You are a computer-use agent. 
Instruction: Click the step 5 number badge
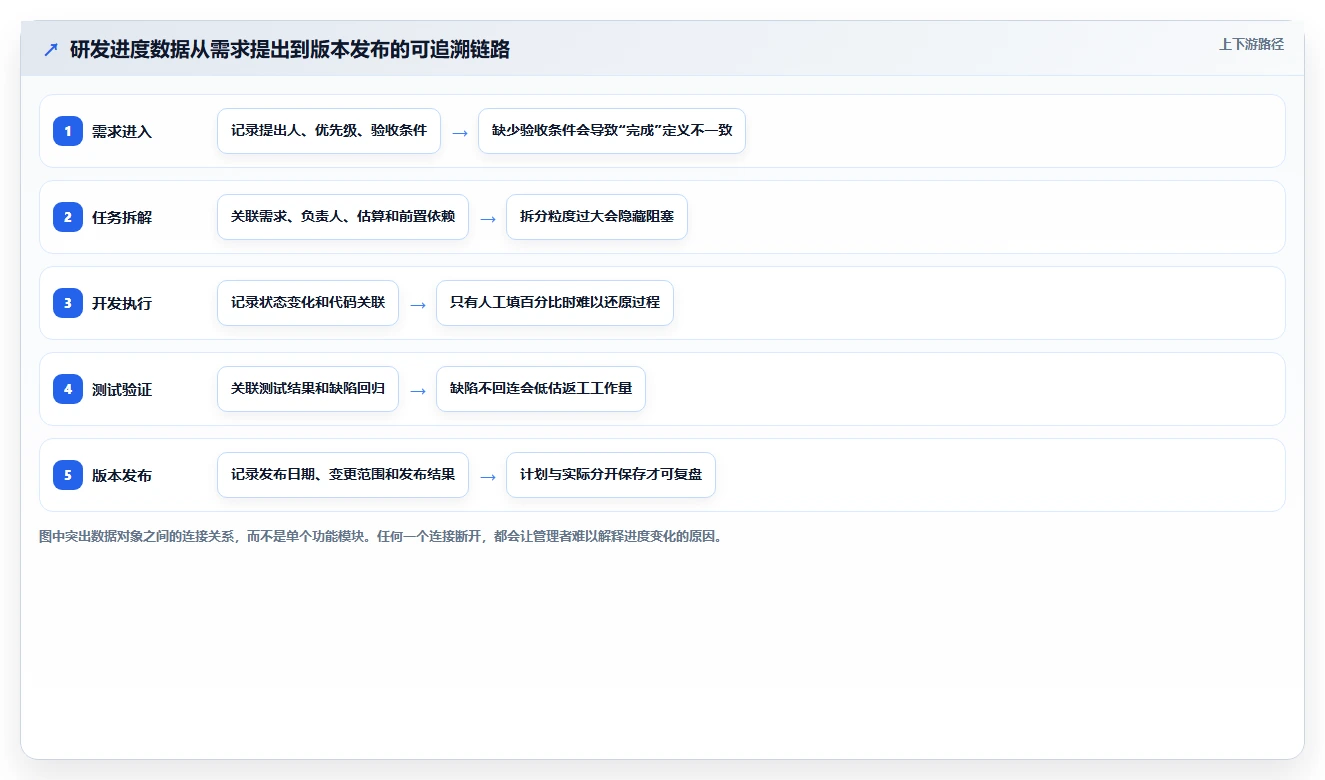tap(68, 475)
